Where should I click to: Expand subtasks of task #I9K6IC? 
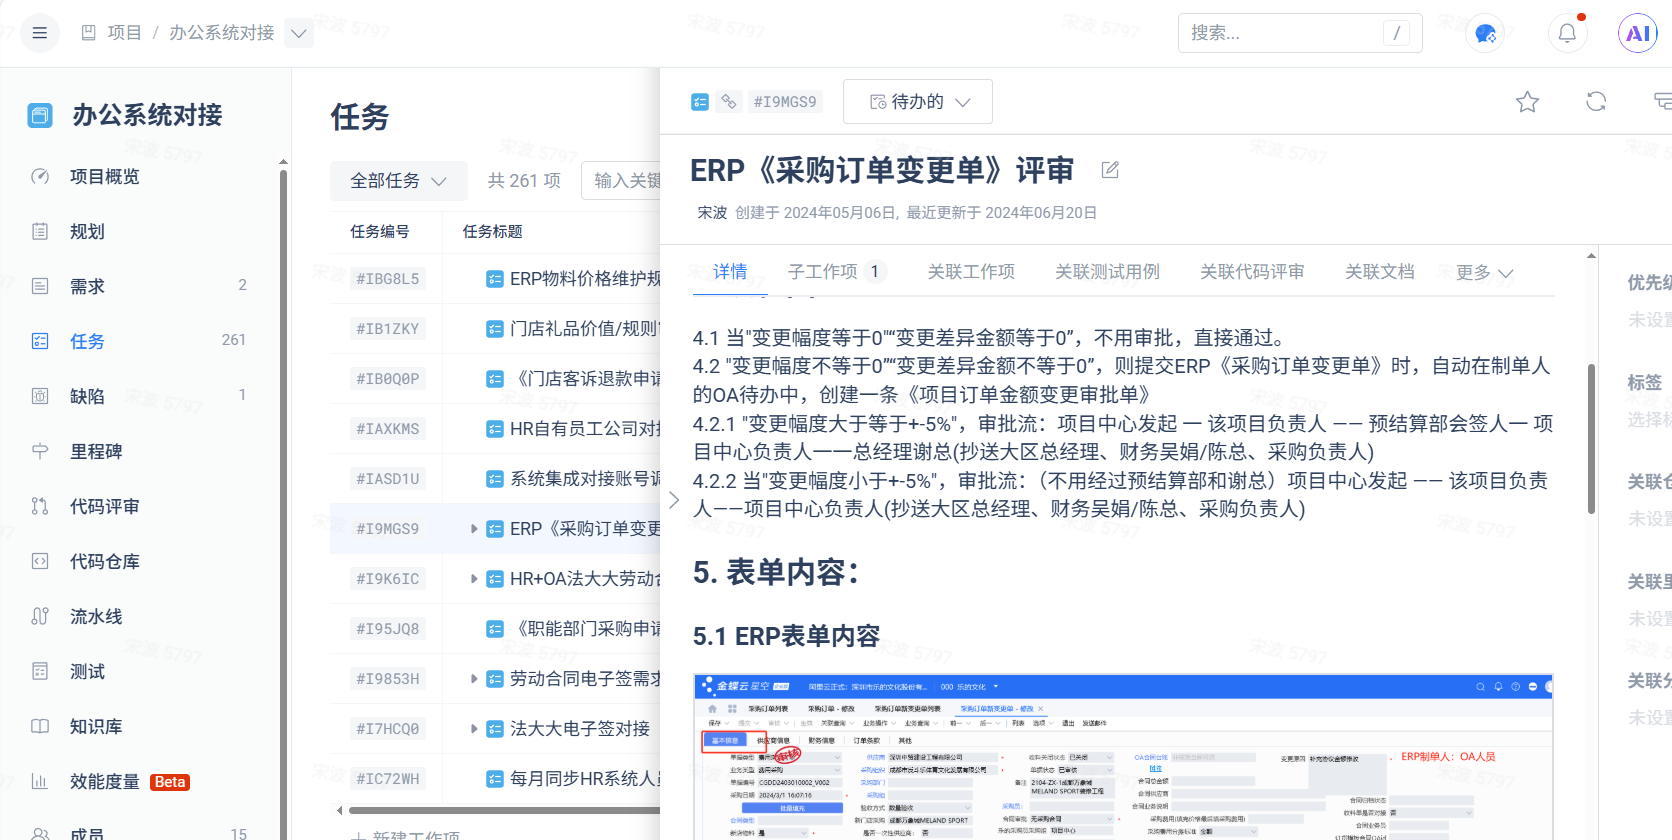[x=474, y=579]
